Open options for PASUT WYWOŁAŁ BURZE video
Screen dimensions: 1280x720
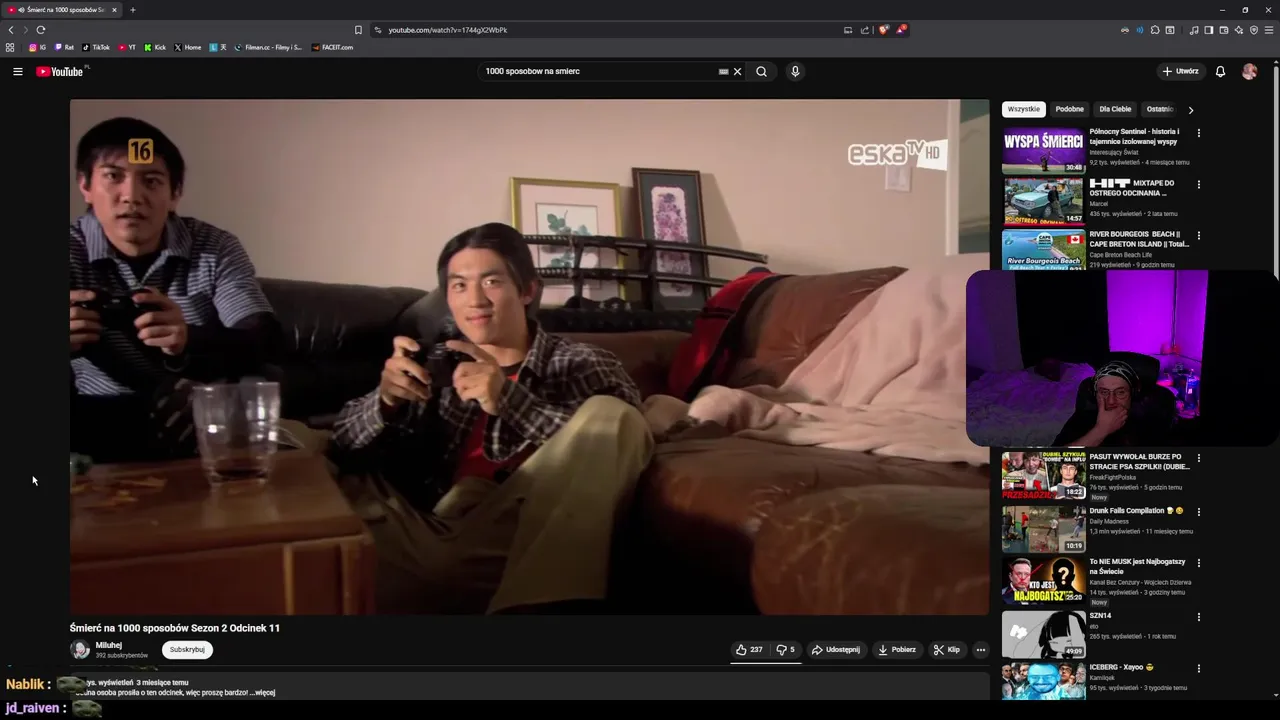click(1198, 458)
